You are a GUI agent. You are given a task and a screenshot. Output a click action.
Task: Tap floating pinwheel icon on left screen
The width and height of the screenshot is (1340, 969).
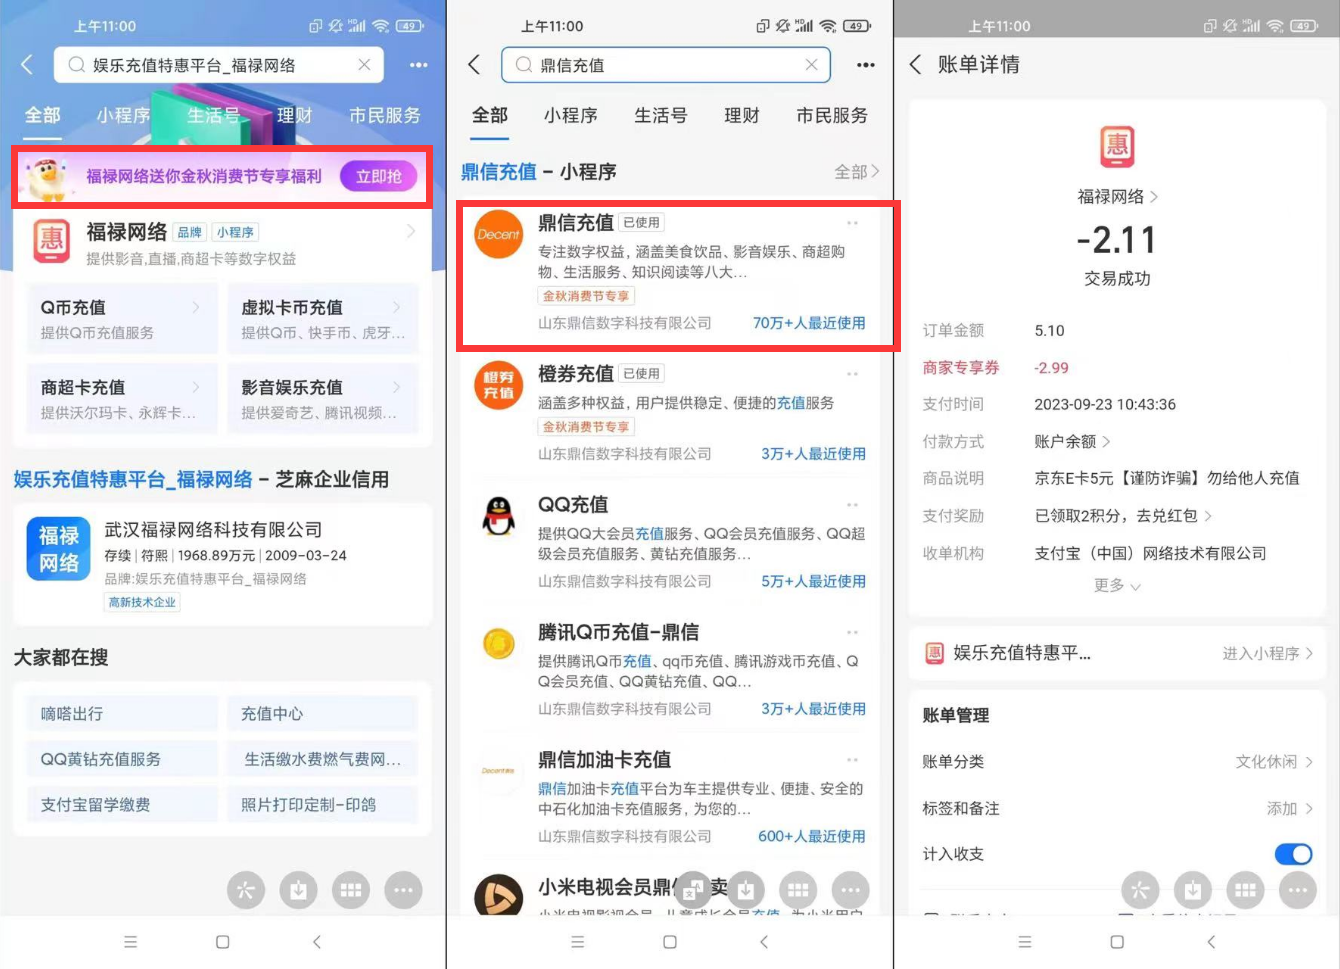coord(246,890)
